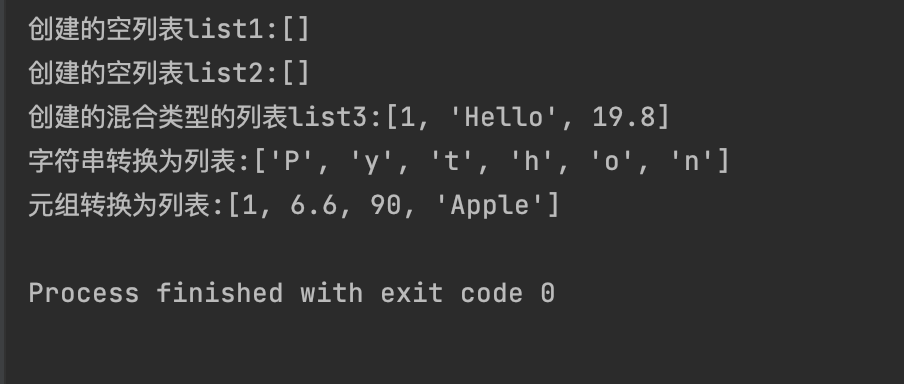Click the letter 'P' in the character list
The height and width of the screenshot is (384, 904).
(x=291, y=162)
